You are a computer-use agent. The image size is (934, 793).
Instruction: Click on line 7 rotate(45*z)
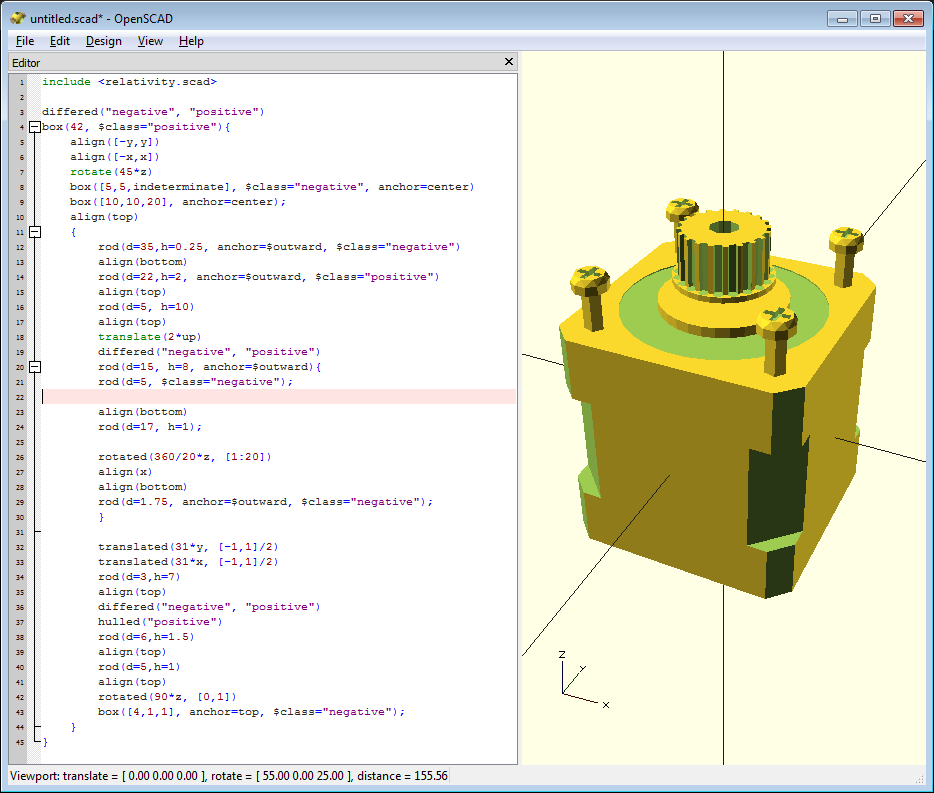pyautogui.click(x=111, y=172)
